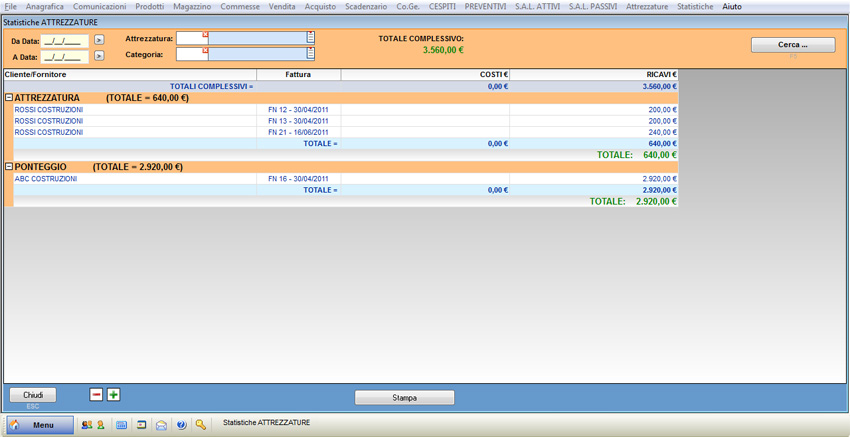Click the envelope mail icon
The image size is (850, 437).
pyautogui.click(x=161, y=425)
